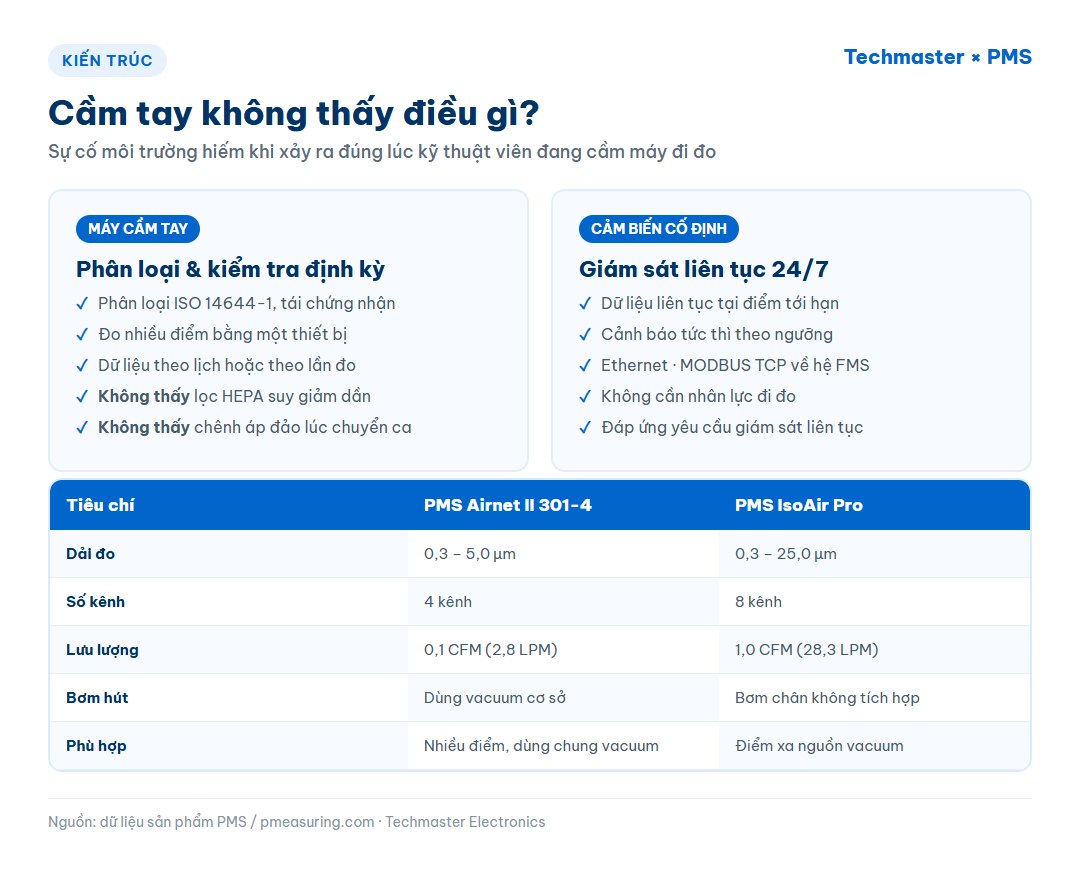
Task: Click the 'MÁY CẦM TAY' badge
Action: [x=138, y=229]
